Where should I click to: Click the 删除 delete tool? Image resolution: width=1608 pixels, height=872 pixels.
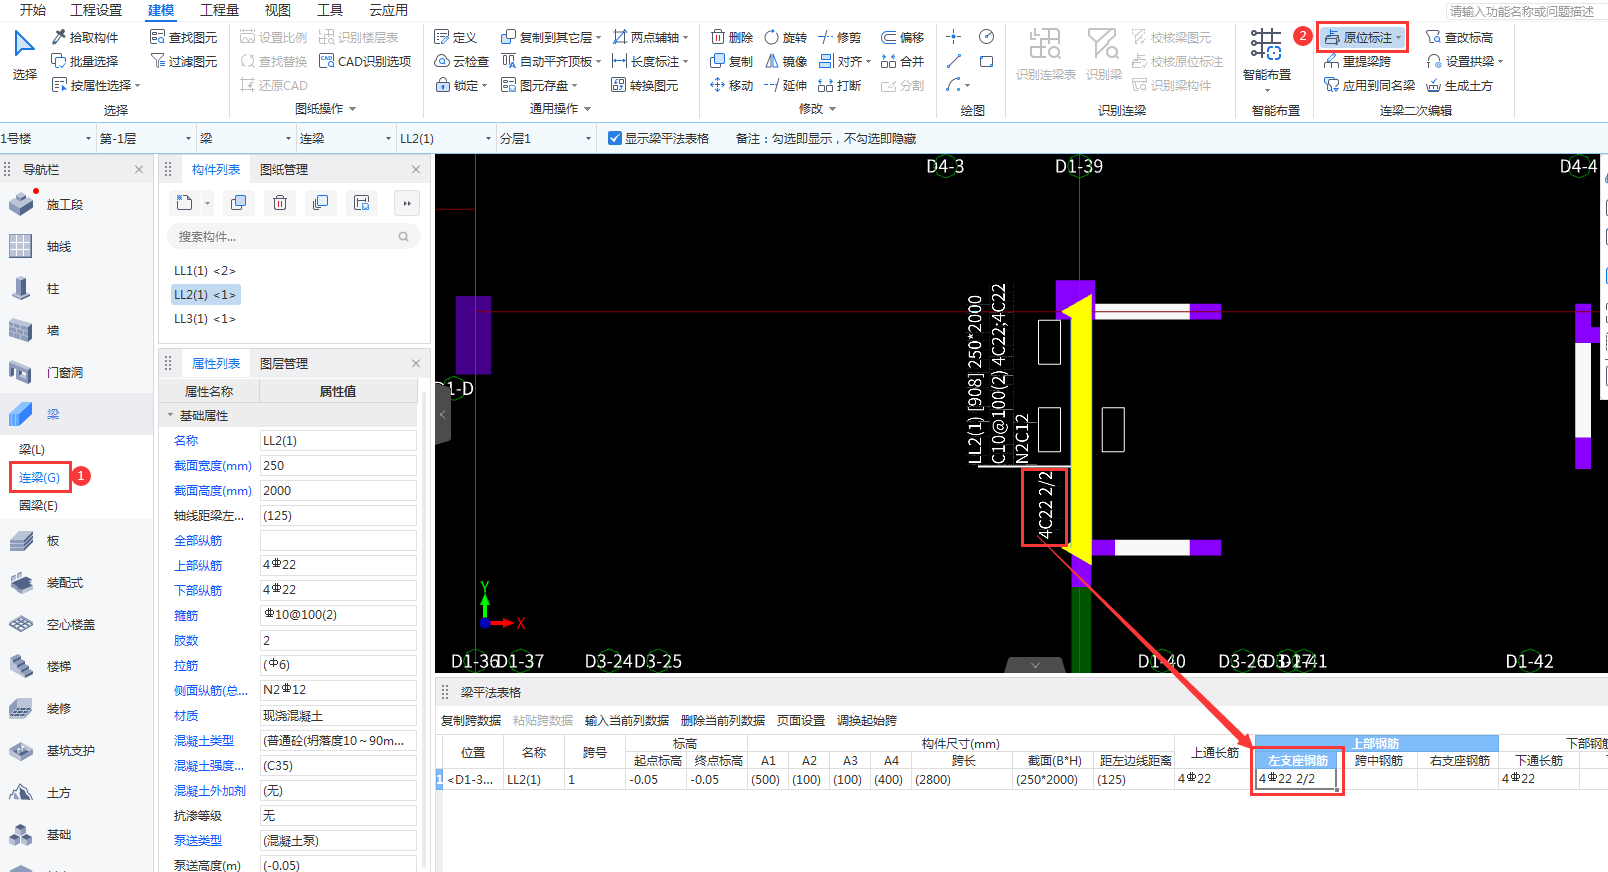(732, 37)
